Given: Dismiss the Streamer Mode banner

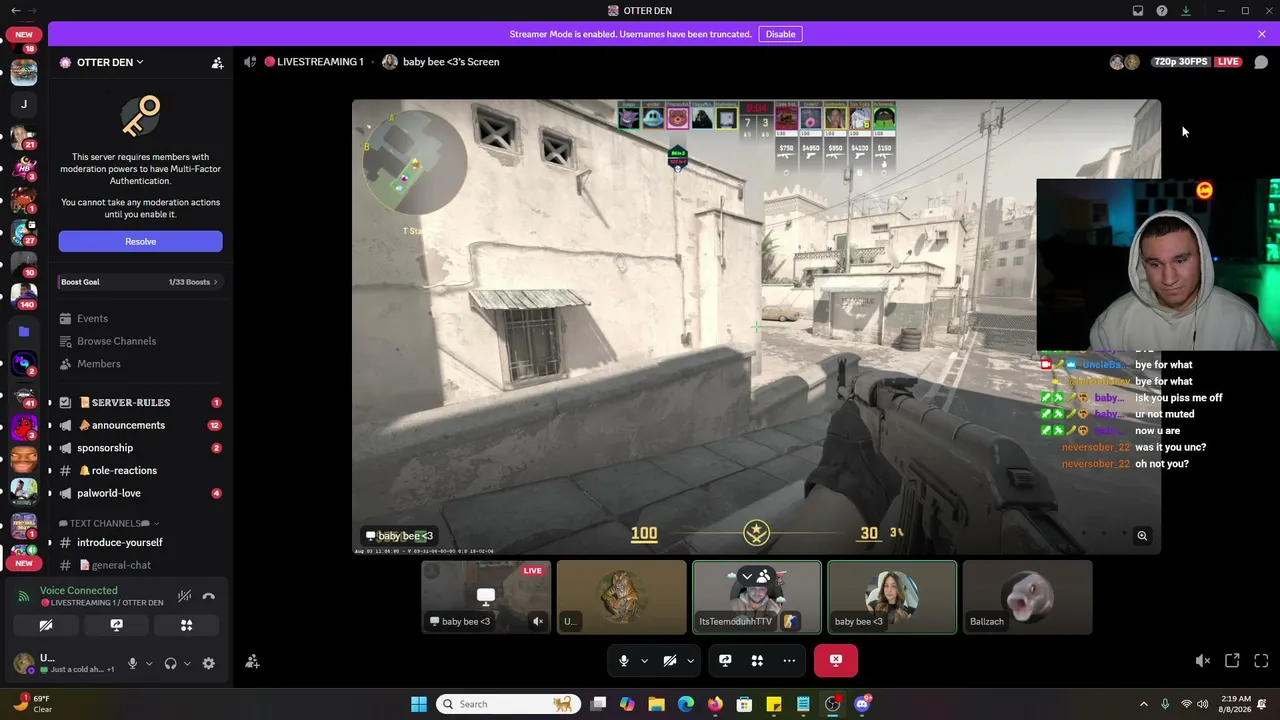Looking at the screenshot, I should point(1262,34).
